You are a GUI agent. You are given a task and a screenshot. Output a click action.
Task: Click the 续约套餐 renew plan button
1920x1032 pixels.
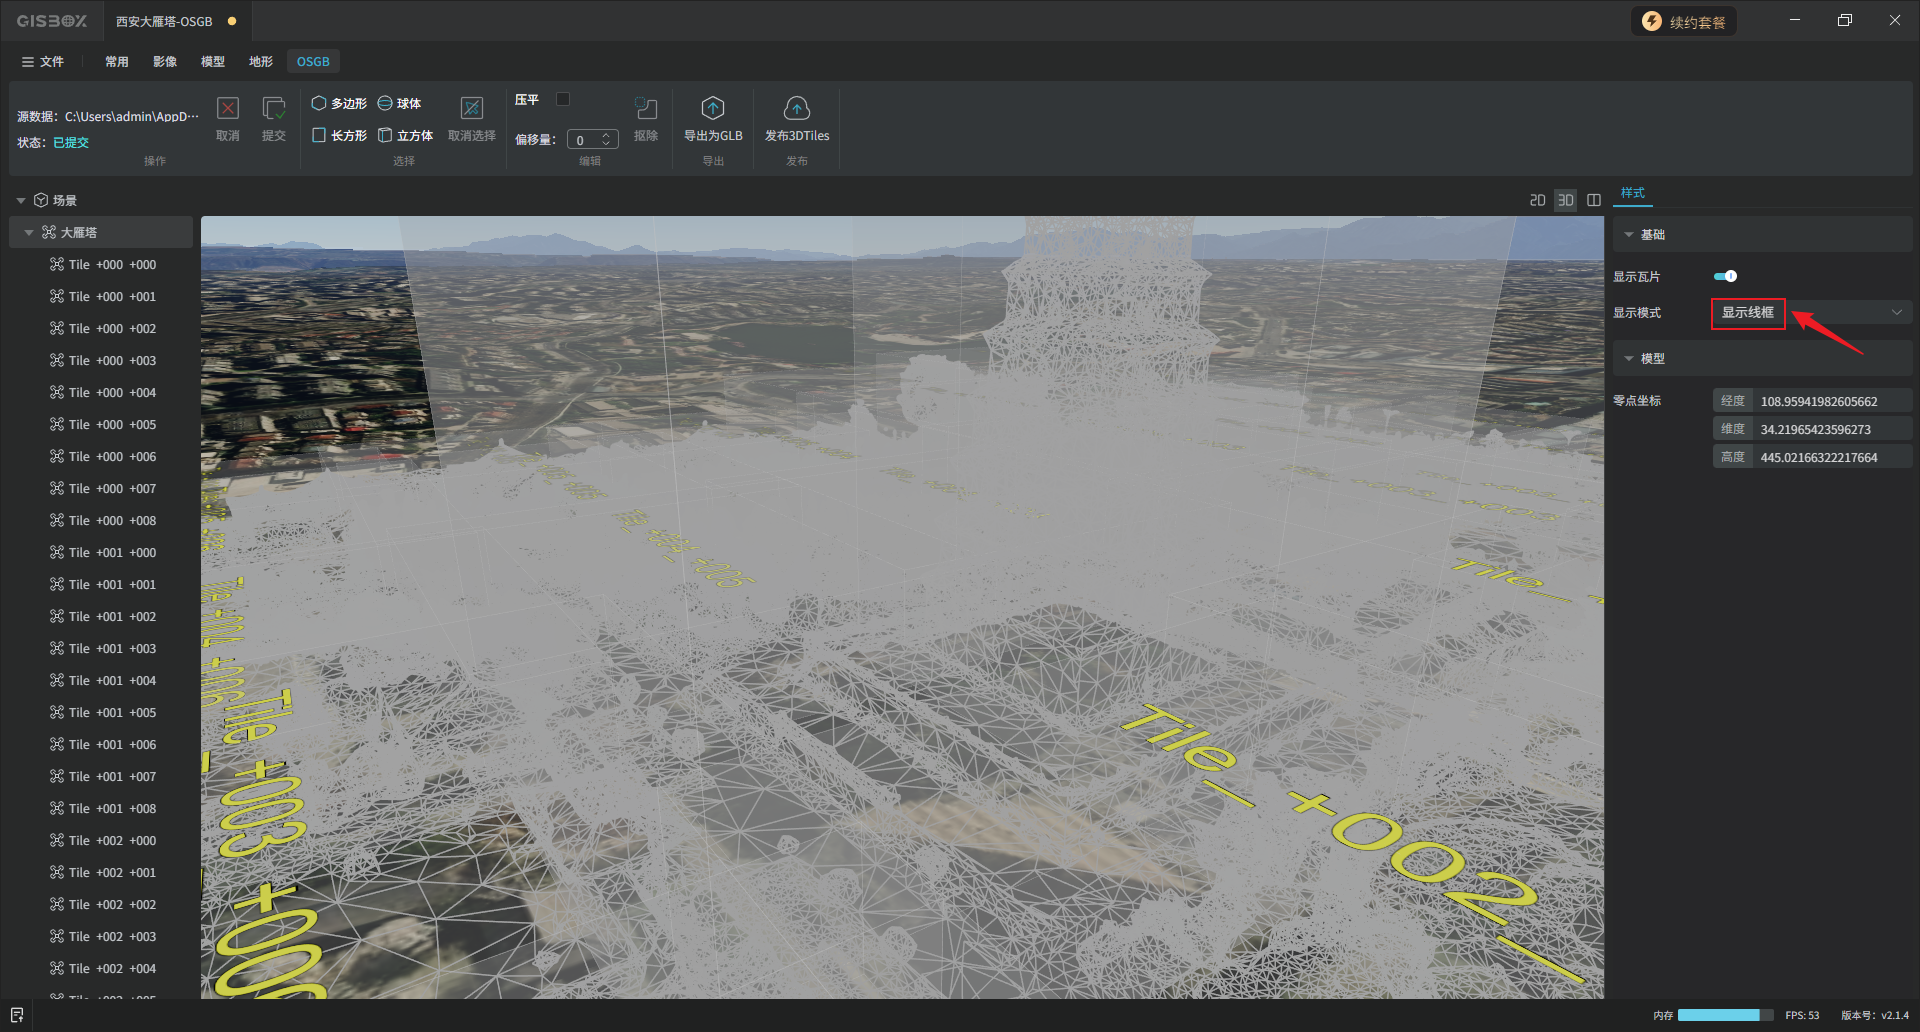pyautogui.click(x=1684, y=22)
